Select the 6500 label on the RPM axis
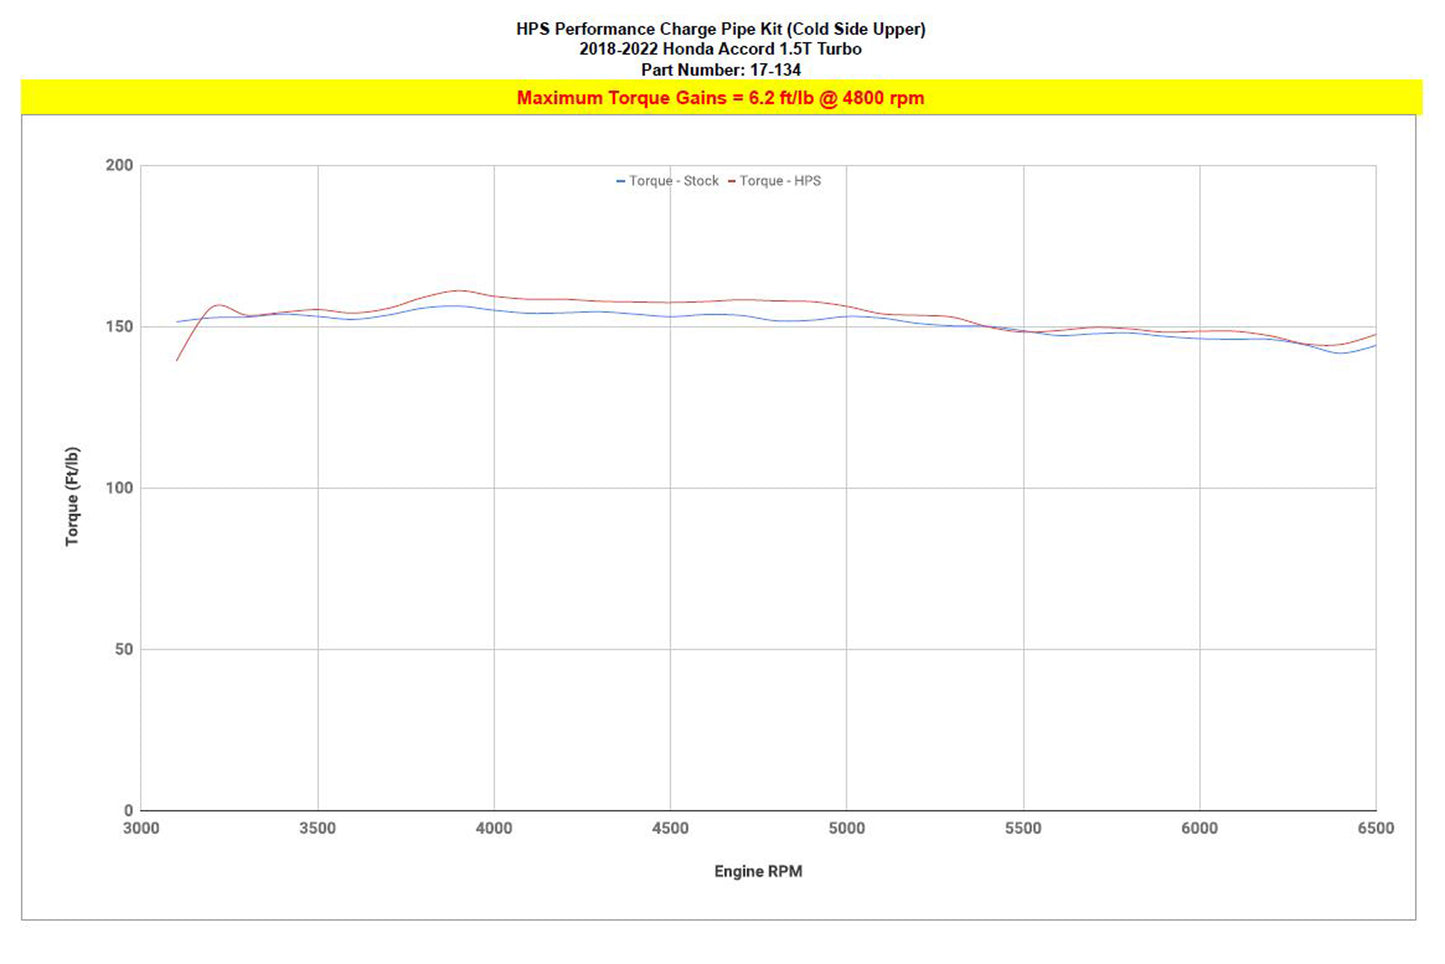Viewport: 1445px width, 964px height. tap(1376, 828)
